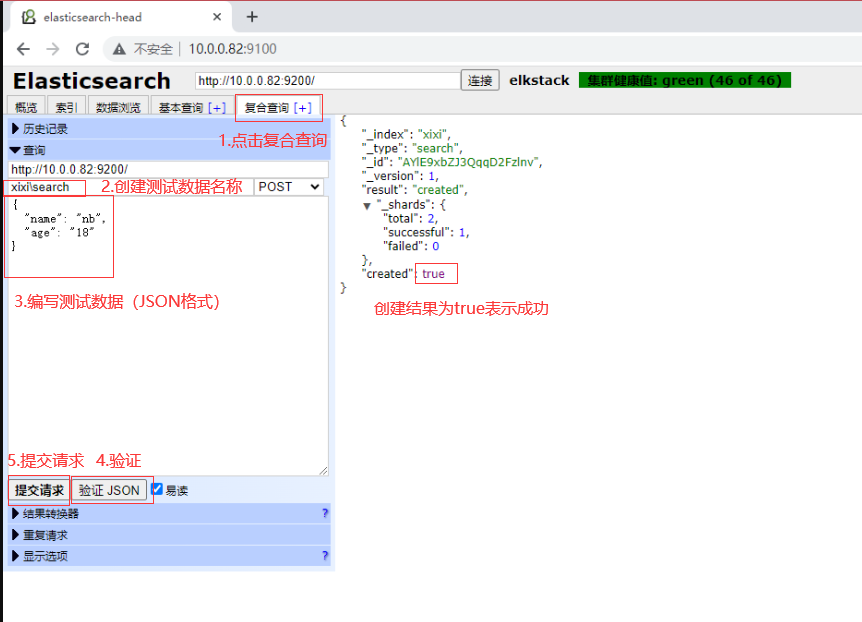The width and height of the screenshot is (862, 622).
Task: Click the query base URL input field
Action: [x=169, y=169]
